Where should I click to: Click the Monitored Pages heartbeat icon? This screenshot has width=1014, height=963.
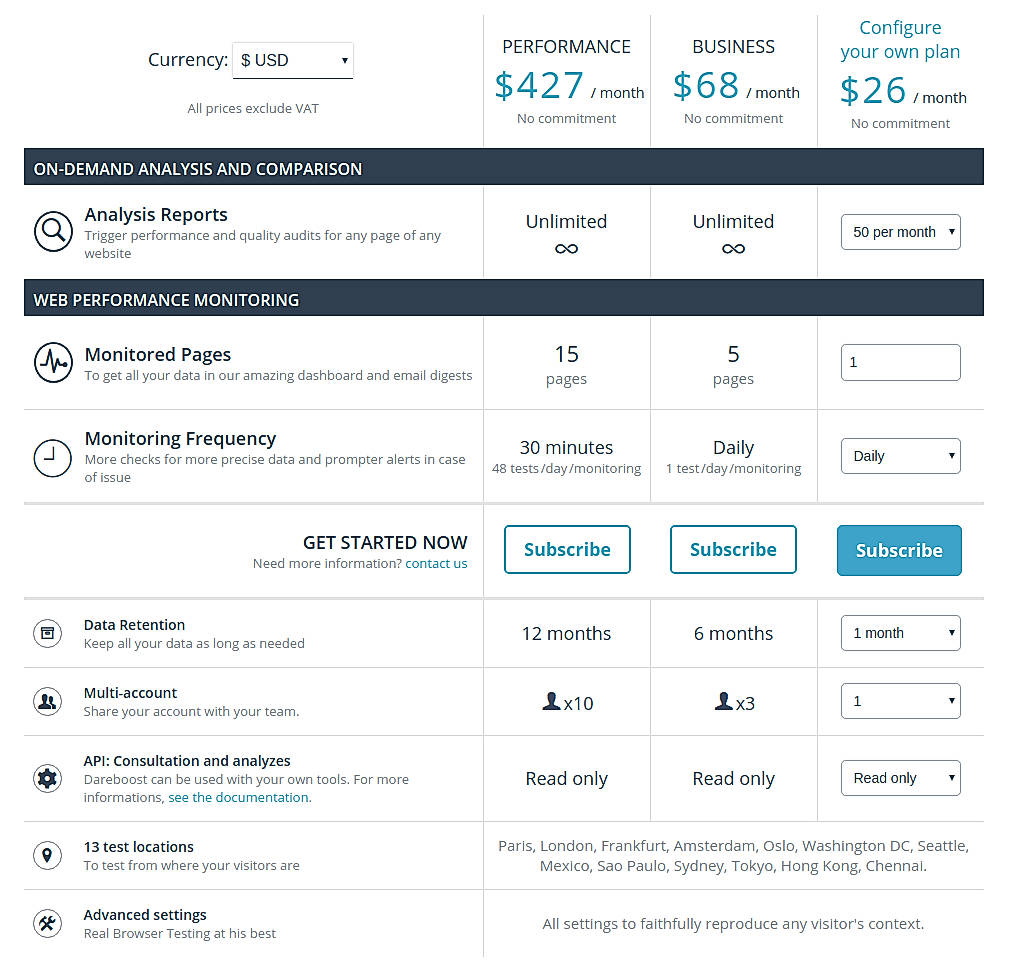pos(53,362)
